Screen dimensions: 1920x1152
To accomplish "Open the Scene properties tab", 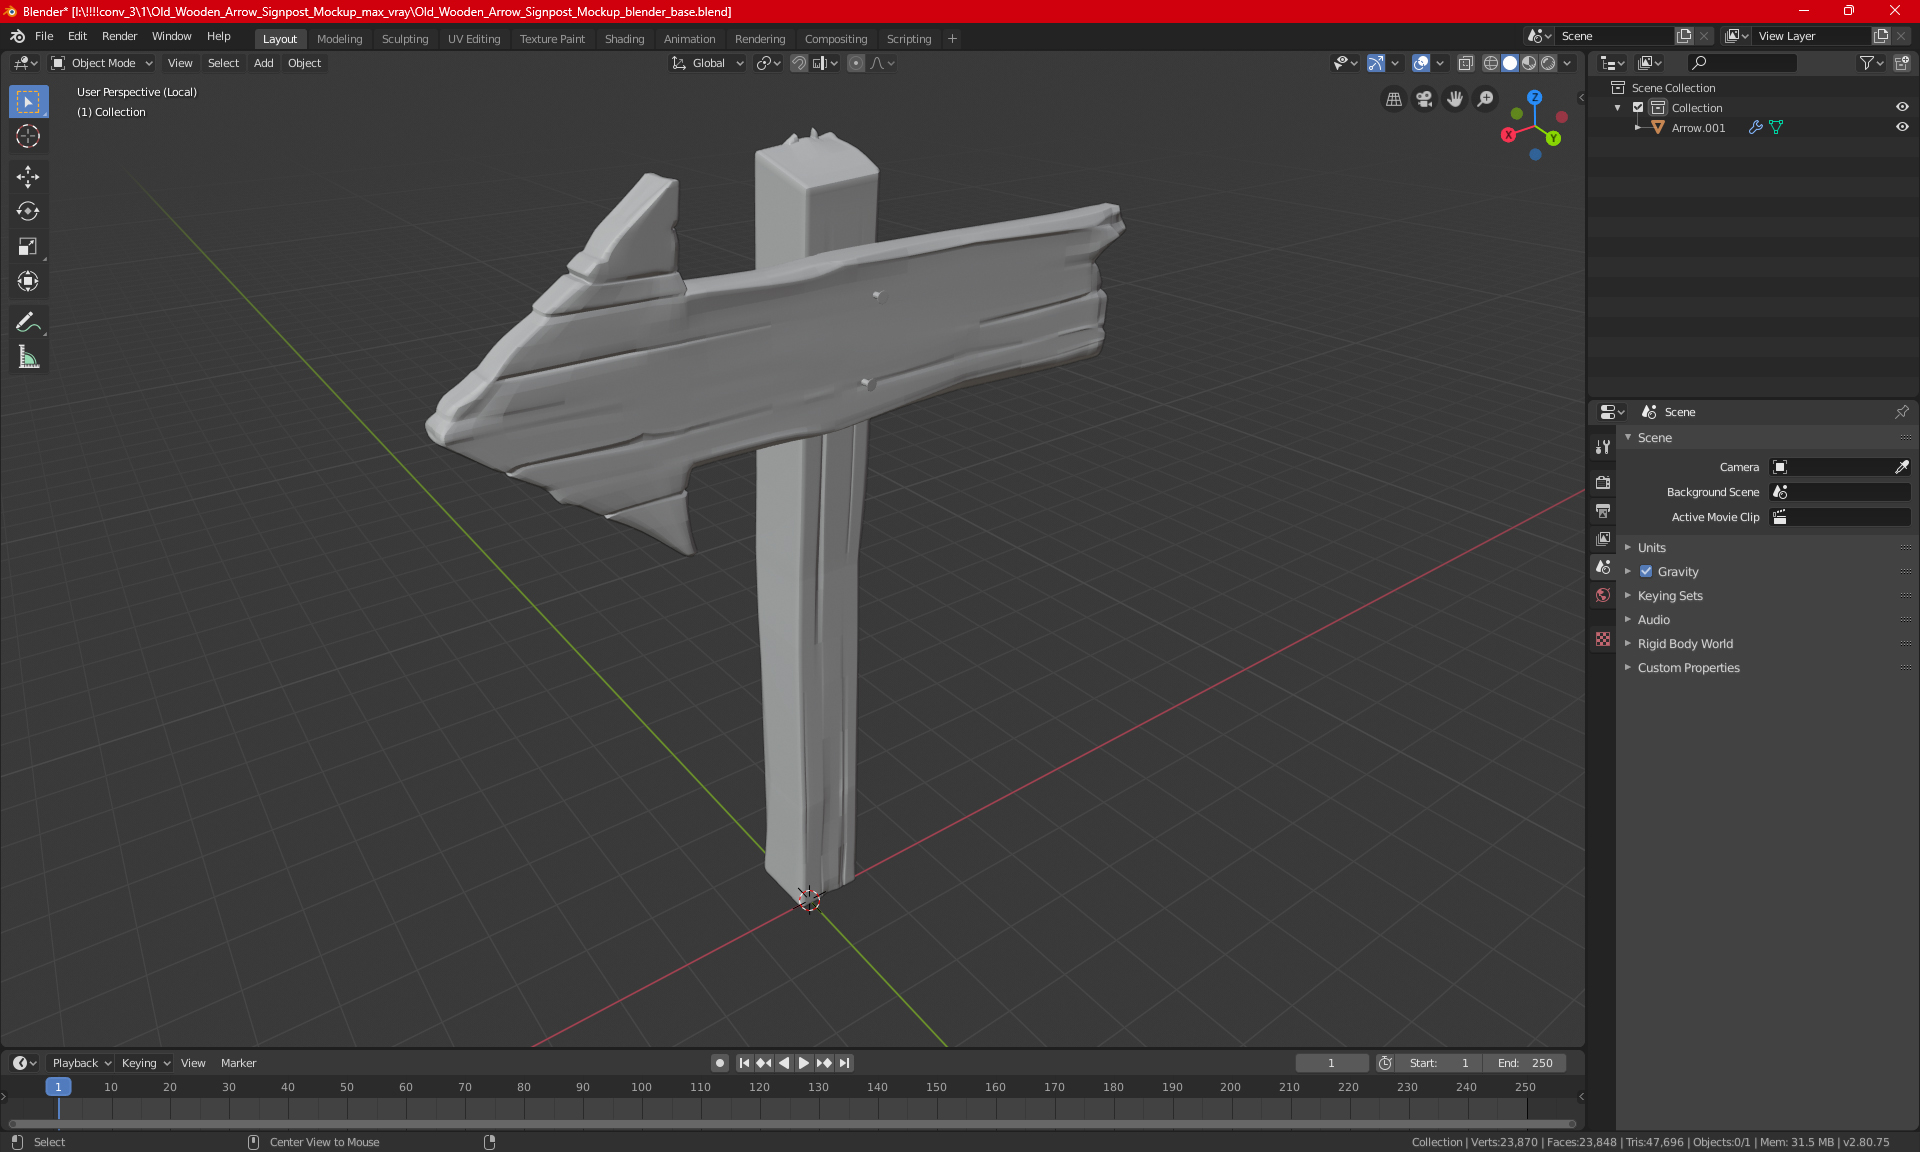I will click(x=1603, y=566).
